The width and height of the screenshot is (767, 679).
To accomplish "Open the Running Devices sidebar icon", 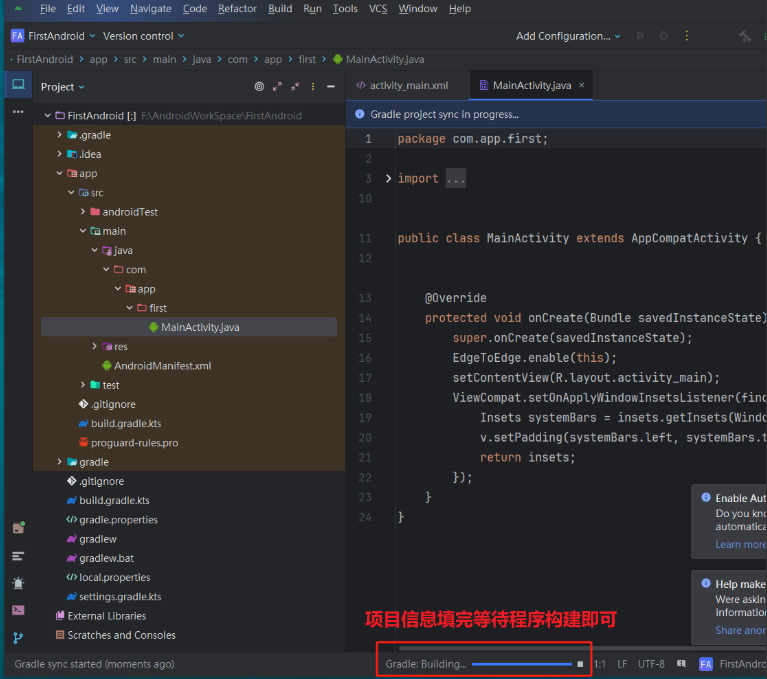I will coord(18,528).
